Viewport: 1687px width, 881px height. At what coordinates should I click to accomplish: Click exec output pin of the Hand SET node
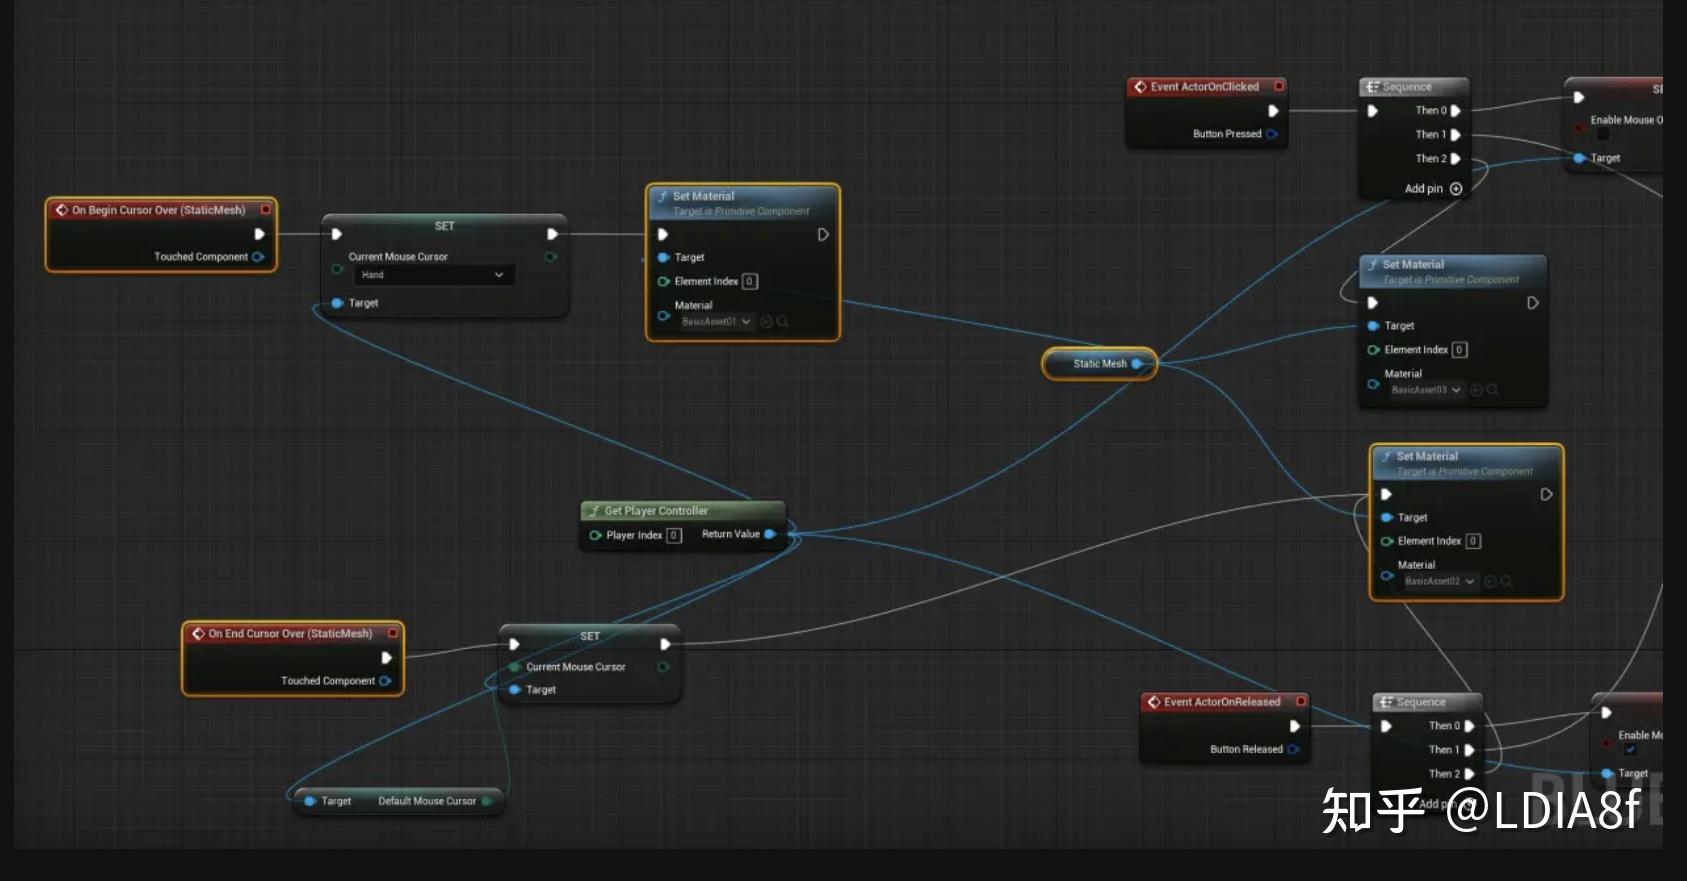point(552,234)
